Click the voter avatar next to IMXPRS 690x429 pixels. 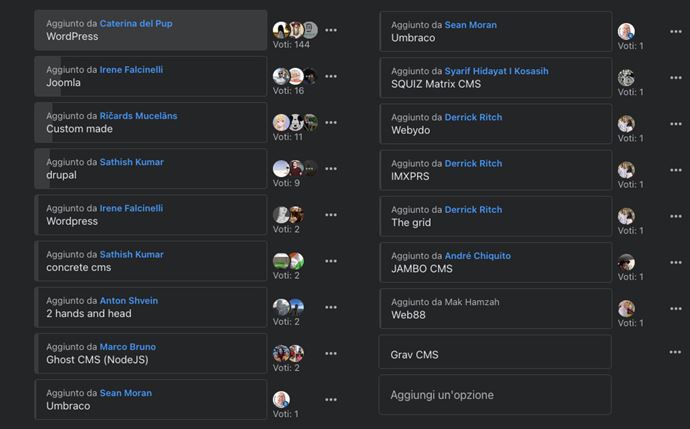click(x=626, y=170)
